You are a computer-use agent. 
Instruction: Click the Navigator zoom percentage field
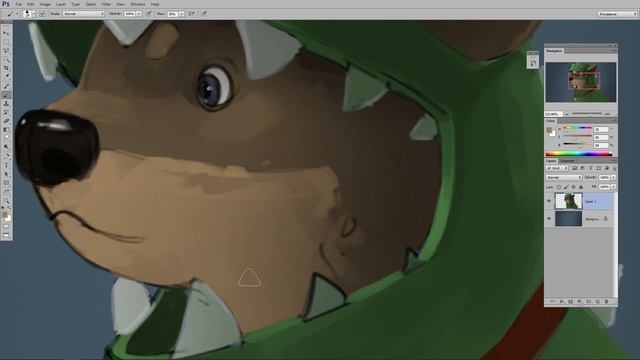553,114
